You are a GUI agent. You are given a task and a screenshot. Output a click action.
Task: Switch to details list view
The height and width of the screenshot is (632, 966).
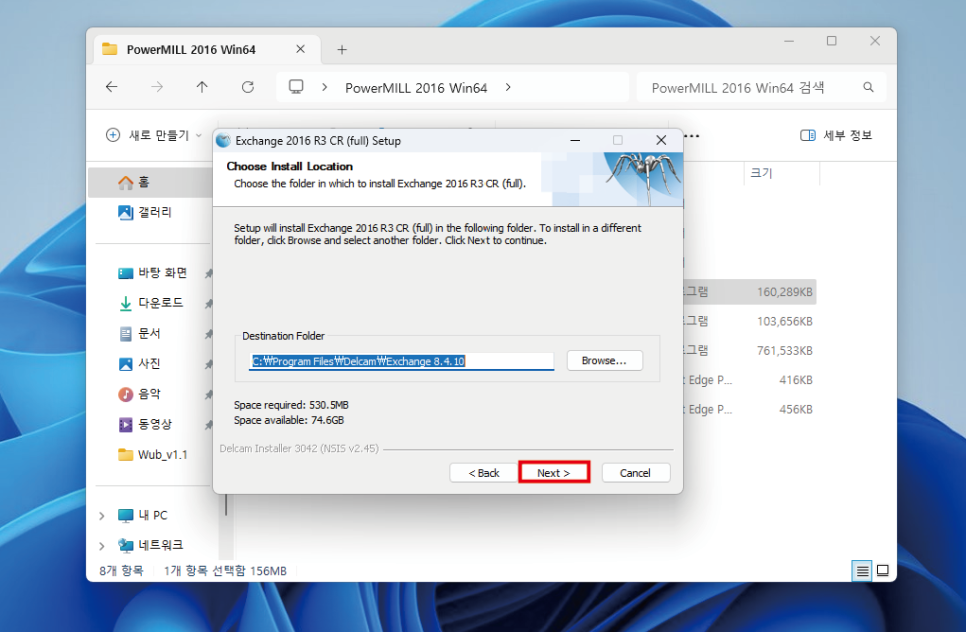[x=862, y=571]
